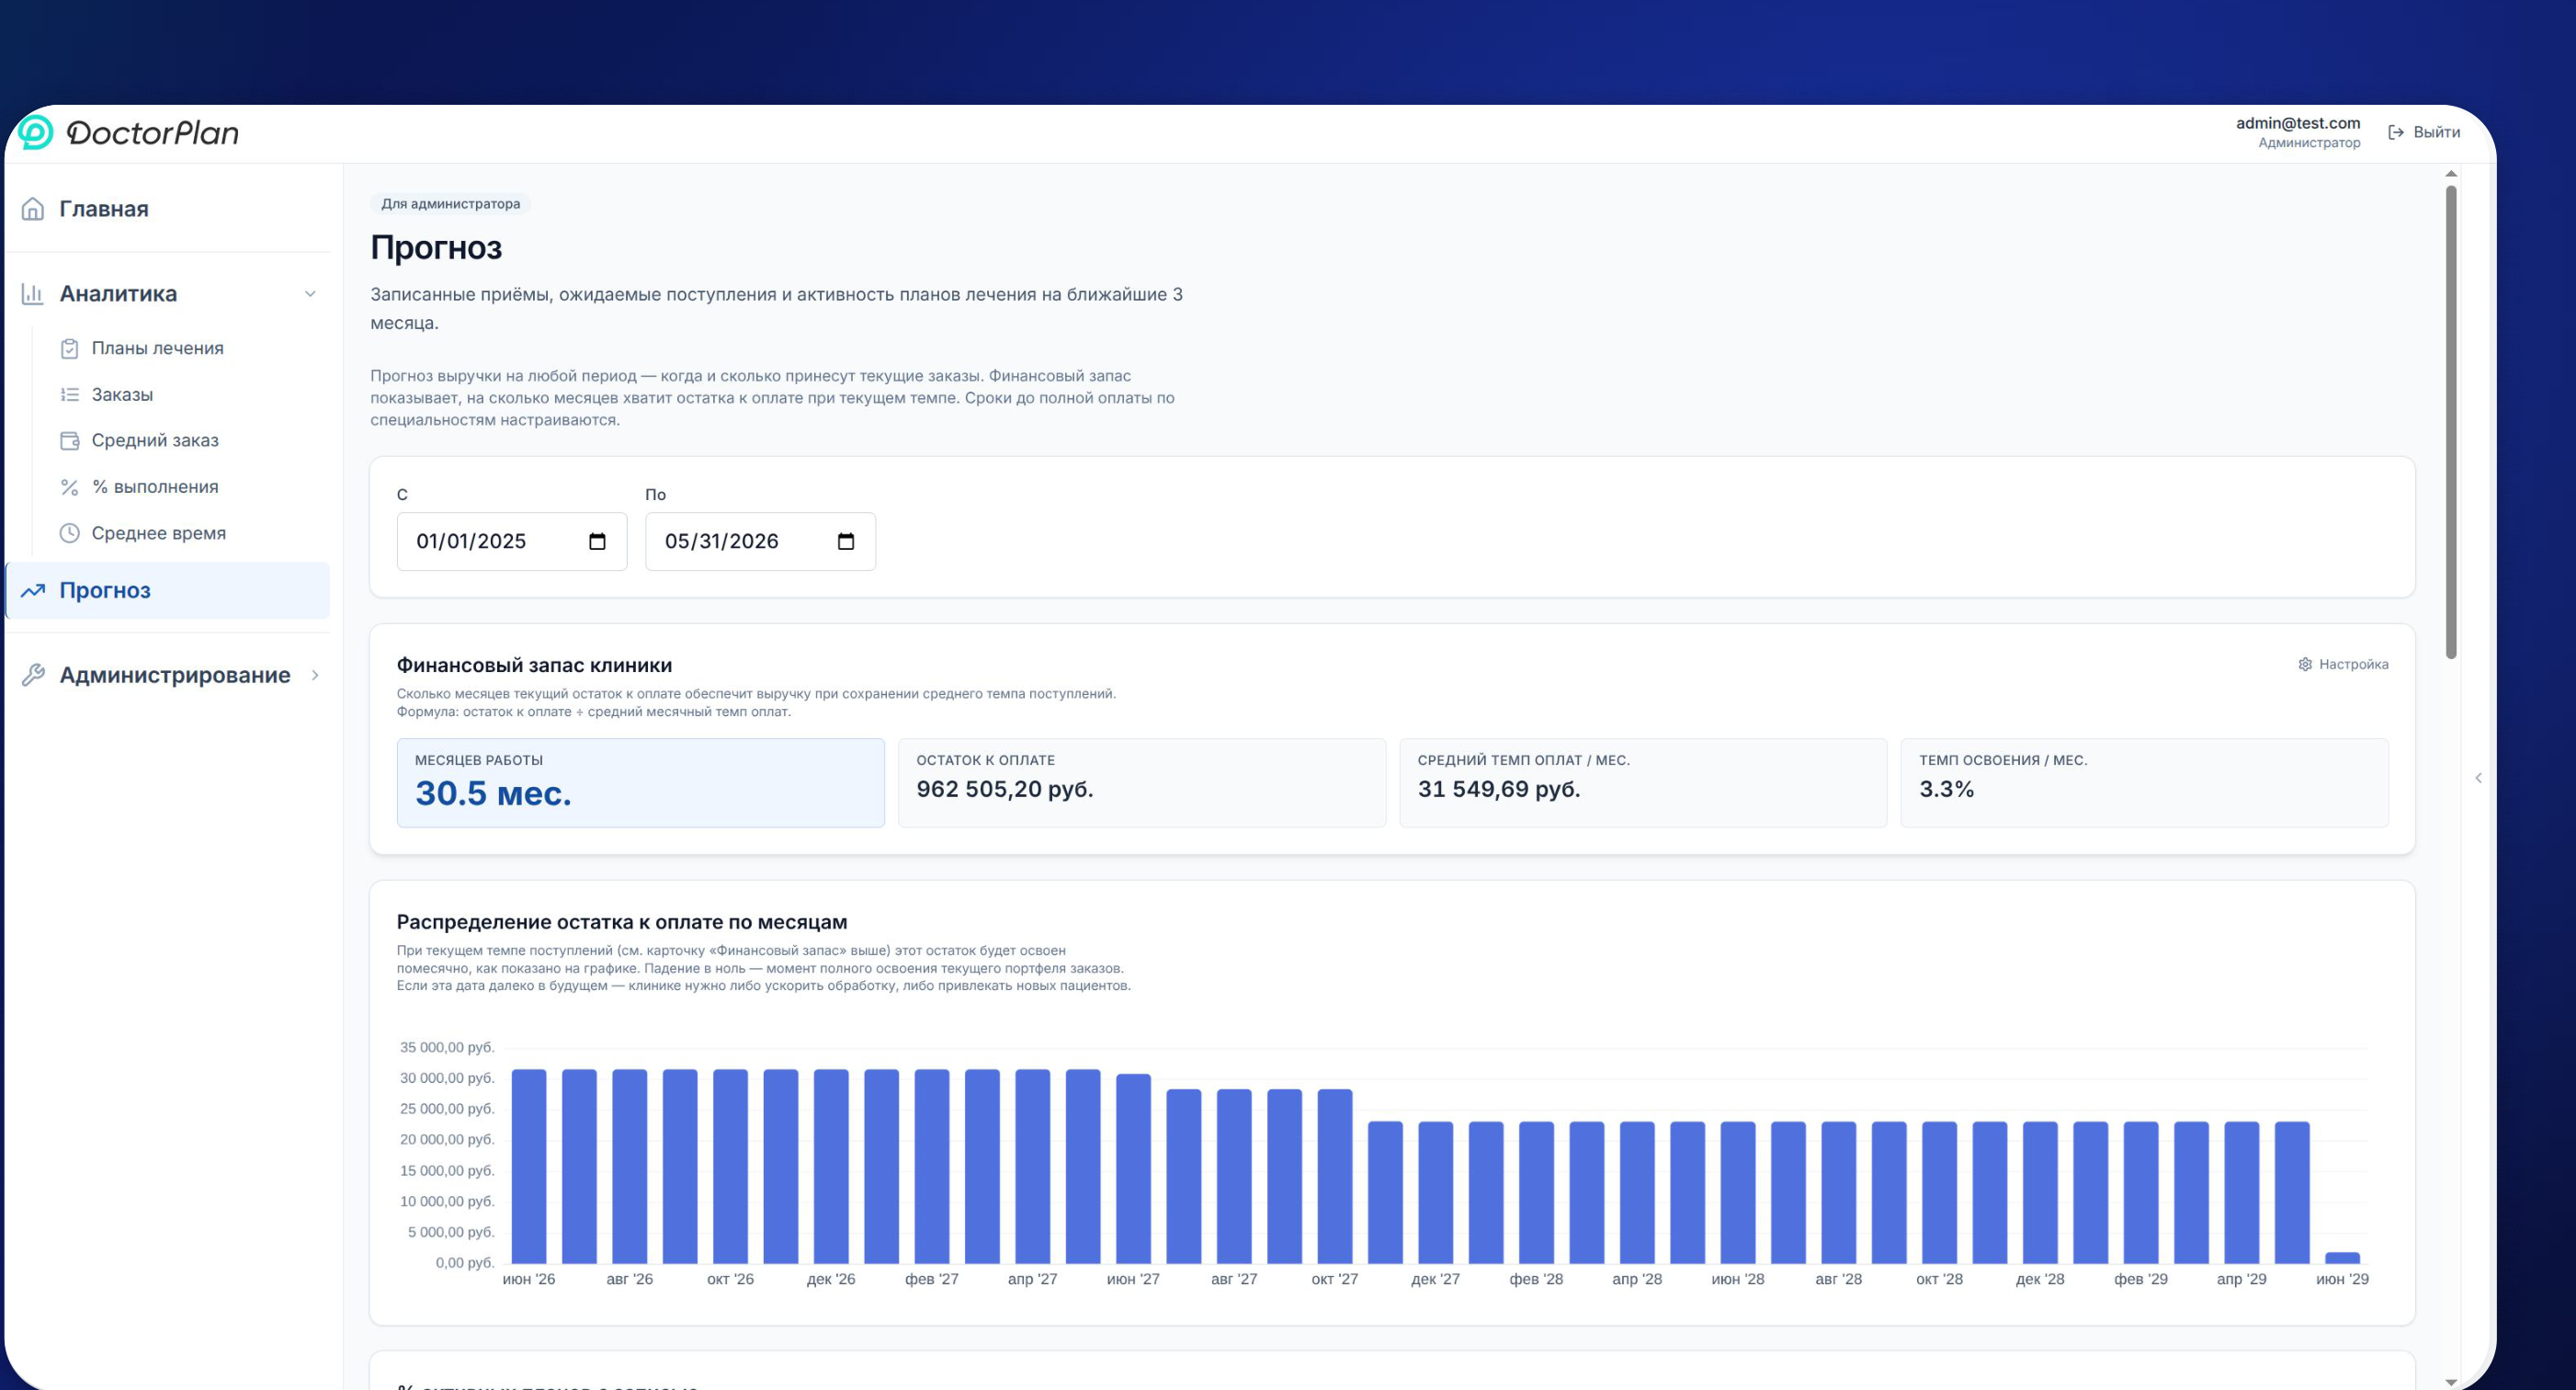2576x1390 pixels.
Task: Click the Для администратора badge
Action: 450,204
